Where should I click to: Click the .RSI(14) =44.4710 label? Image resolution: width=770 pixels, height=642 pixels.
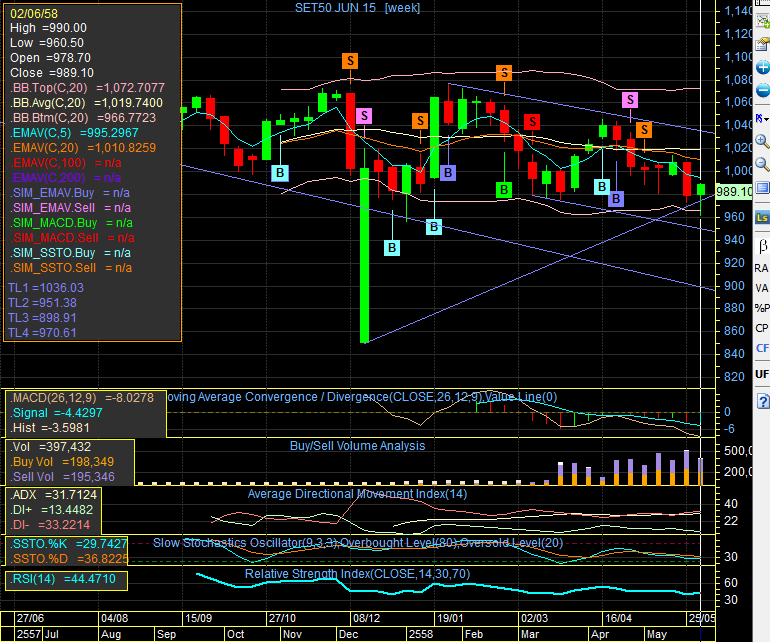(x=63, y=579)
